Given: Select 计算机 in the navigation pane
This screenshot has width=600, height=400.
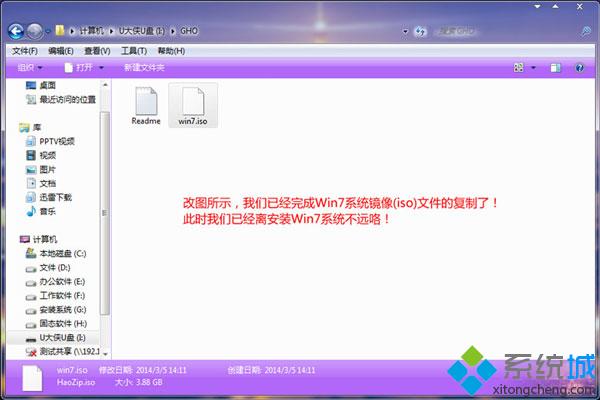Looking at the screenshot, I should [x=38, y=240].
